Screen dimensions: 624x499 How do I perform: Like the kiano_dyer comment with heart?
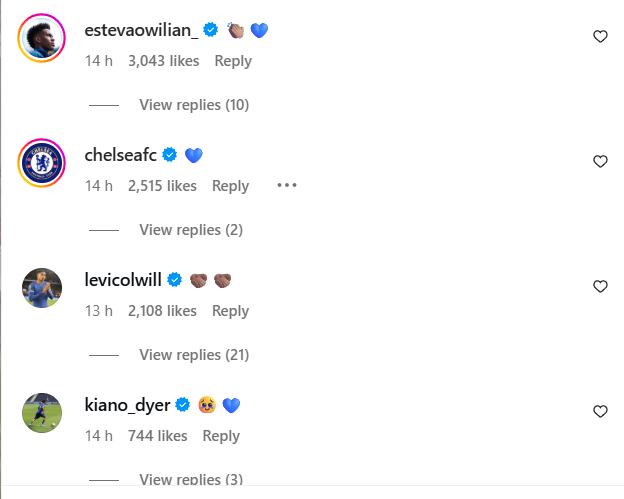click(600, 412)
